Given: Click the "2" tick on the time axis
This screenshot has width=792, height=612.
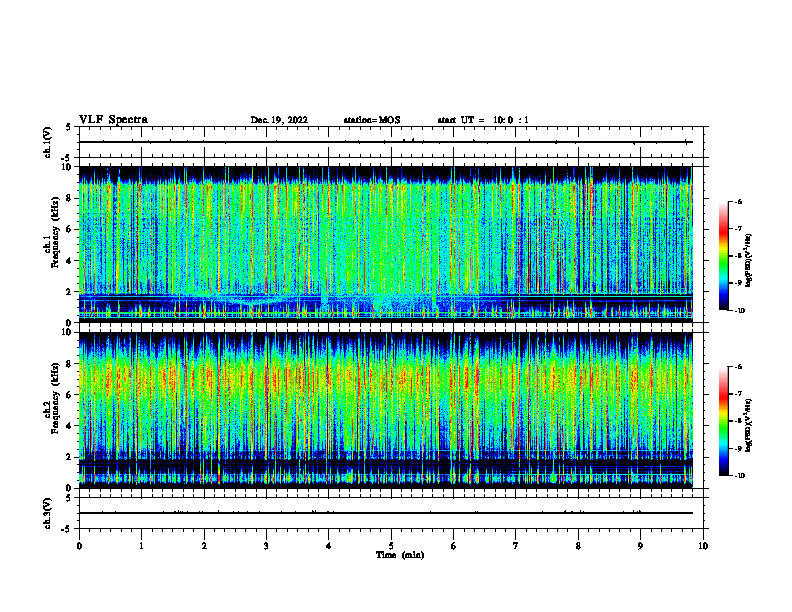Looking at the screenshot, I should 204,546.
